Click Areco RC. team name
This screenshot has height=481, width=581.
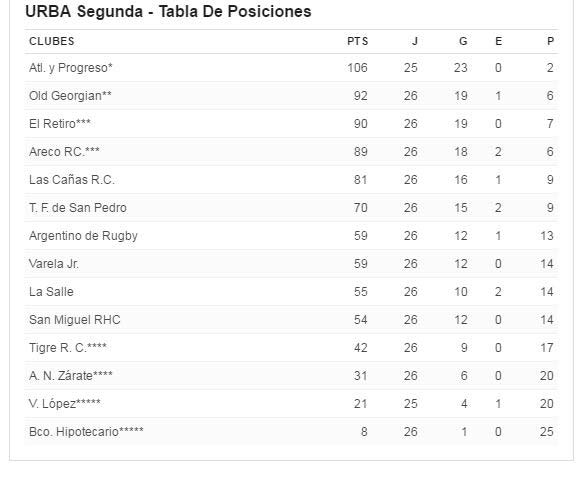tap(64, 152)
